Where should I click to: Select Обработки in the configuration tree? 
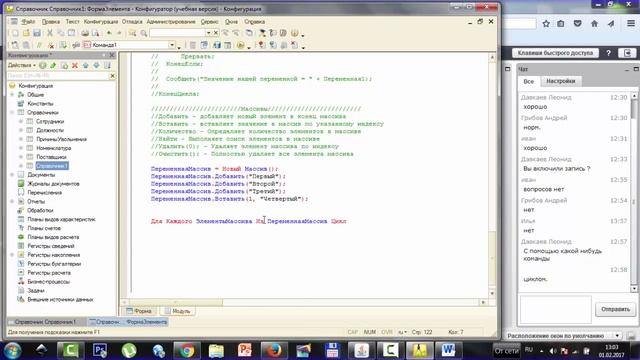point(40,211)
